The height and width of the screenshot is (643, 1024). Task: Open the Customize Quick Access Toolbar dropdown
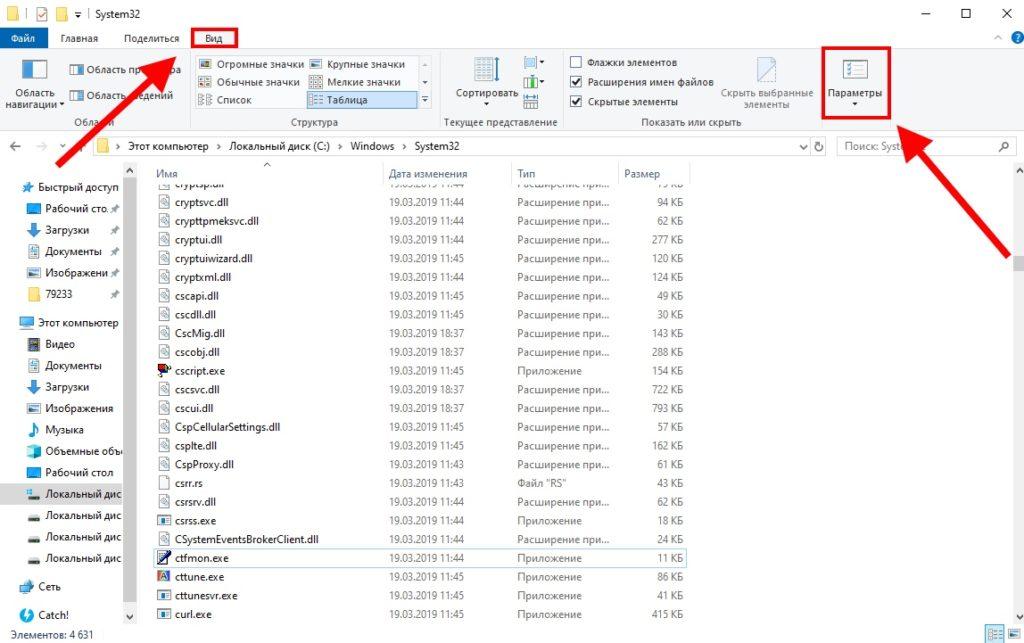[78, 14]
